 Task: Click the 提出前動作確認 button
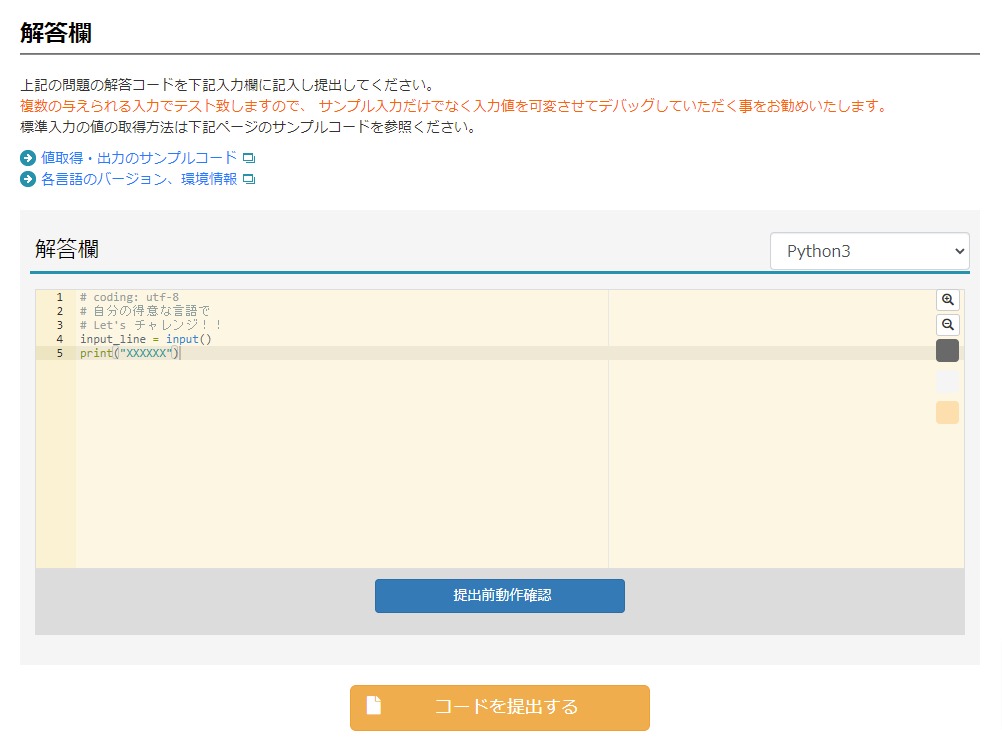click(500, 595)
